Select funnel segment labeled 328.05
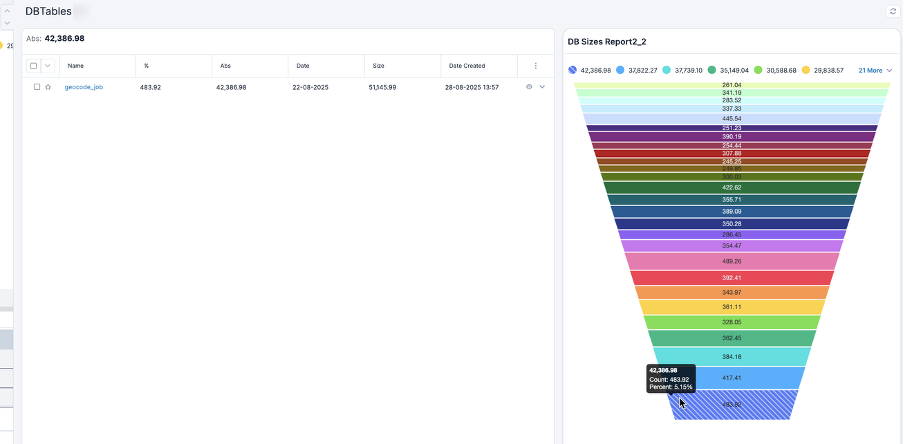The height and width of the screenshot is (444, 904). (732, 322)
